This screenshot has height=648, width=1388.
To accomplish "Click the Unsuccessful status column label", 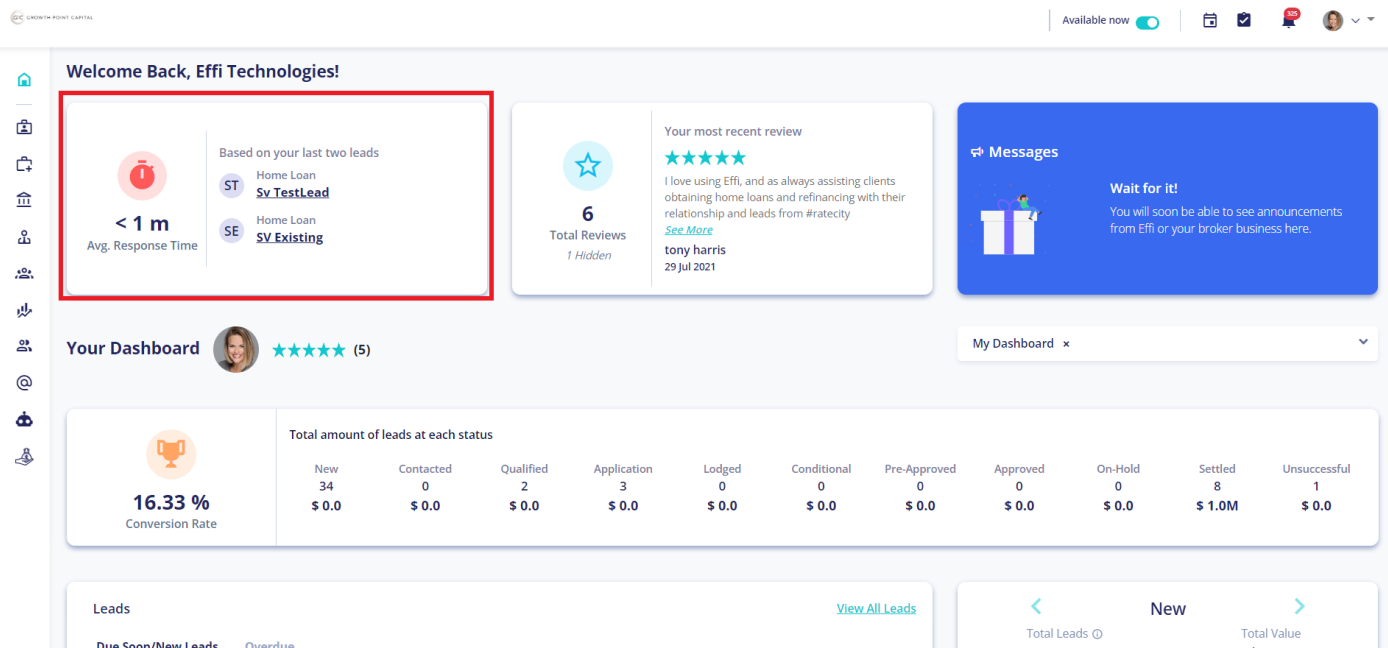I will (x=1316, y=469).
